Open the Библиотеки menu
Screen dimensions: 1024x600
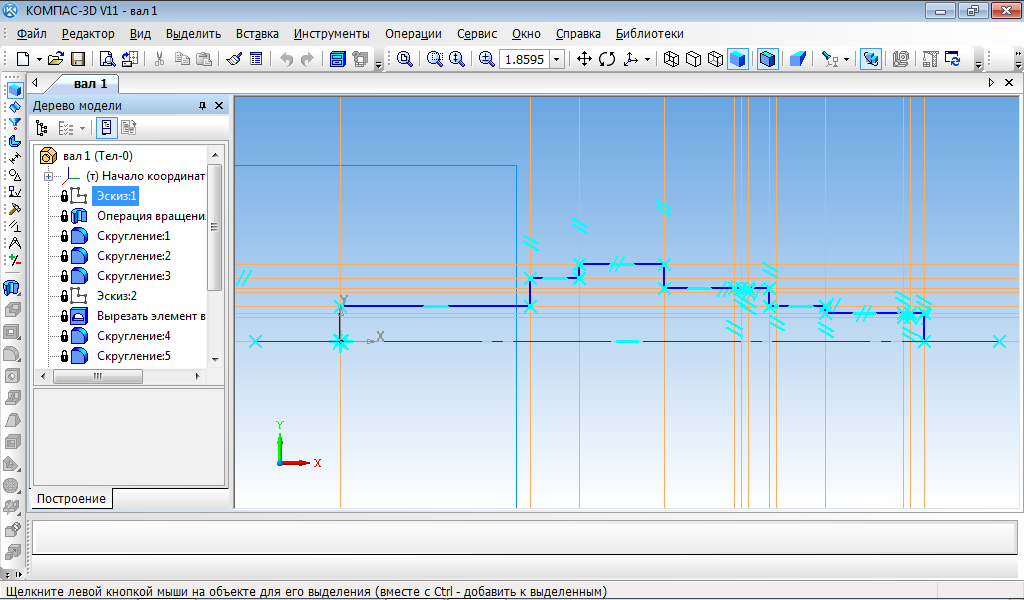tap(650, 34)
